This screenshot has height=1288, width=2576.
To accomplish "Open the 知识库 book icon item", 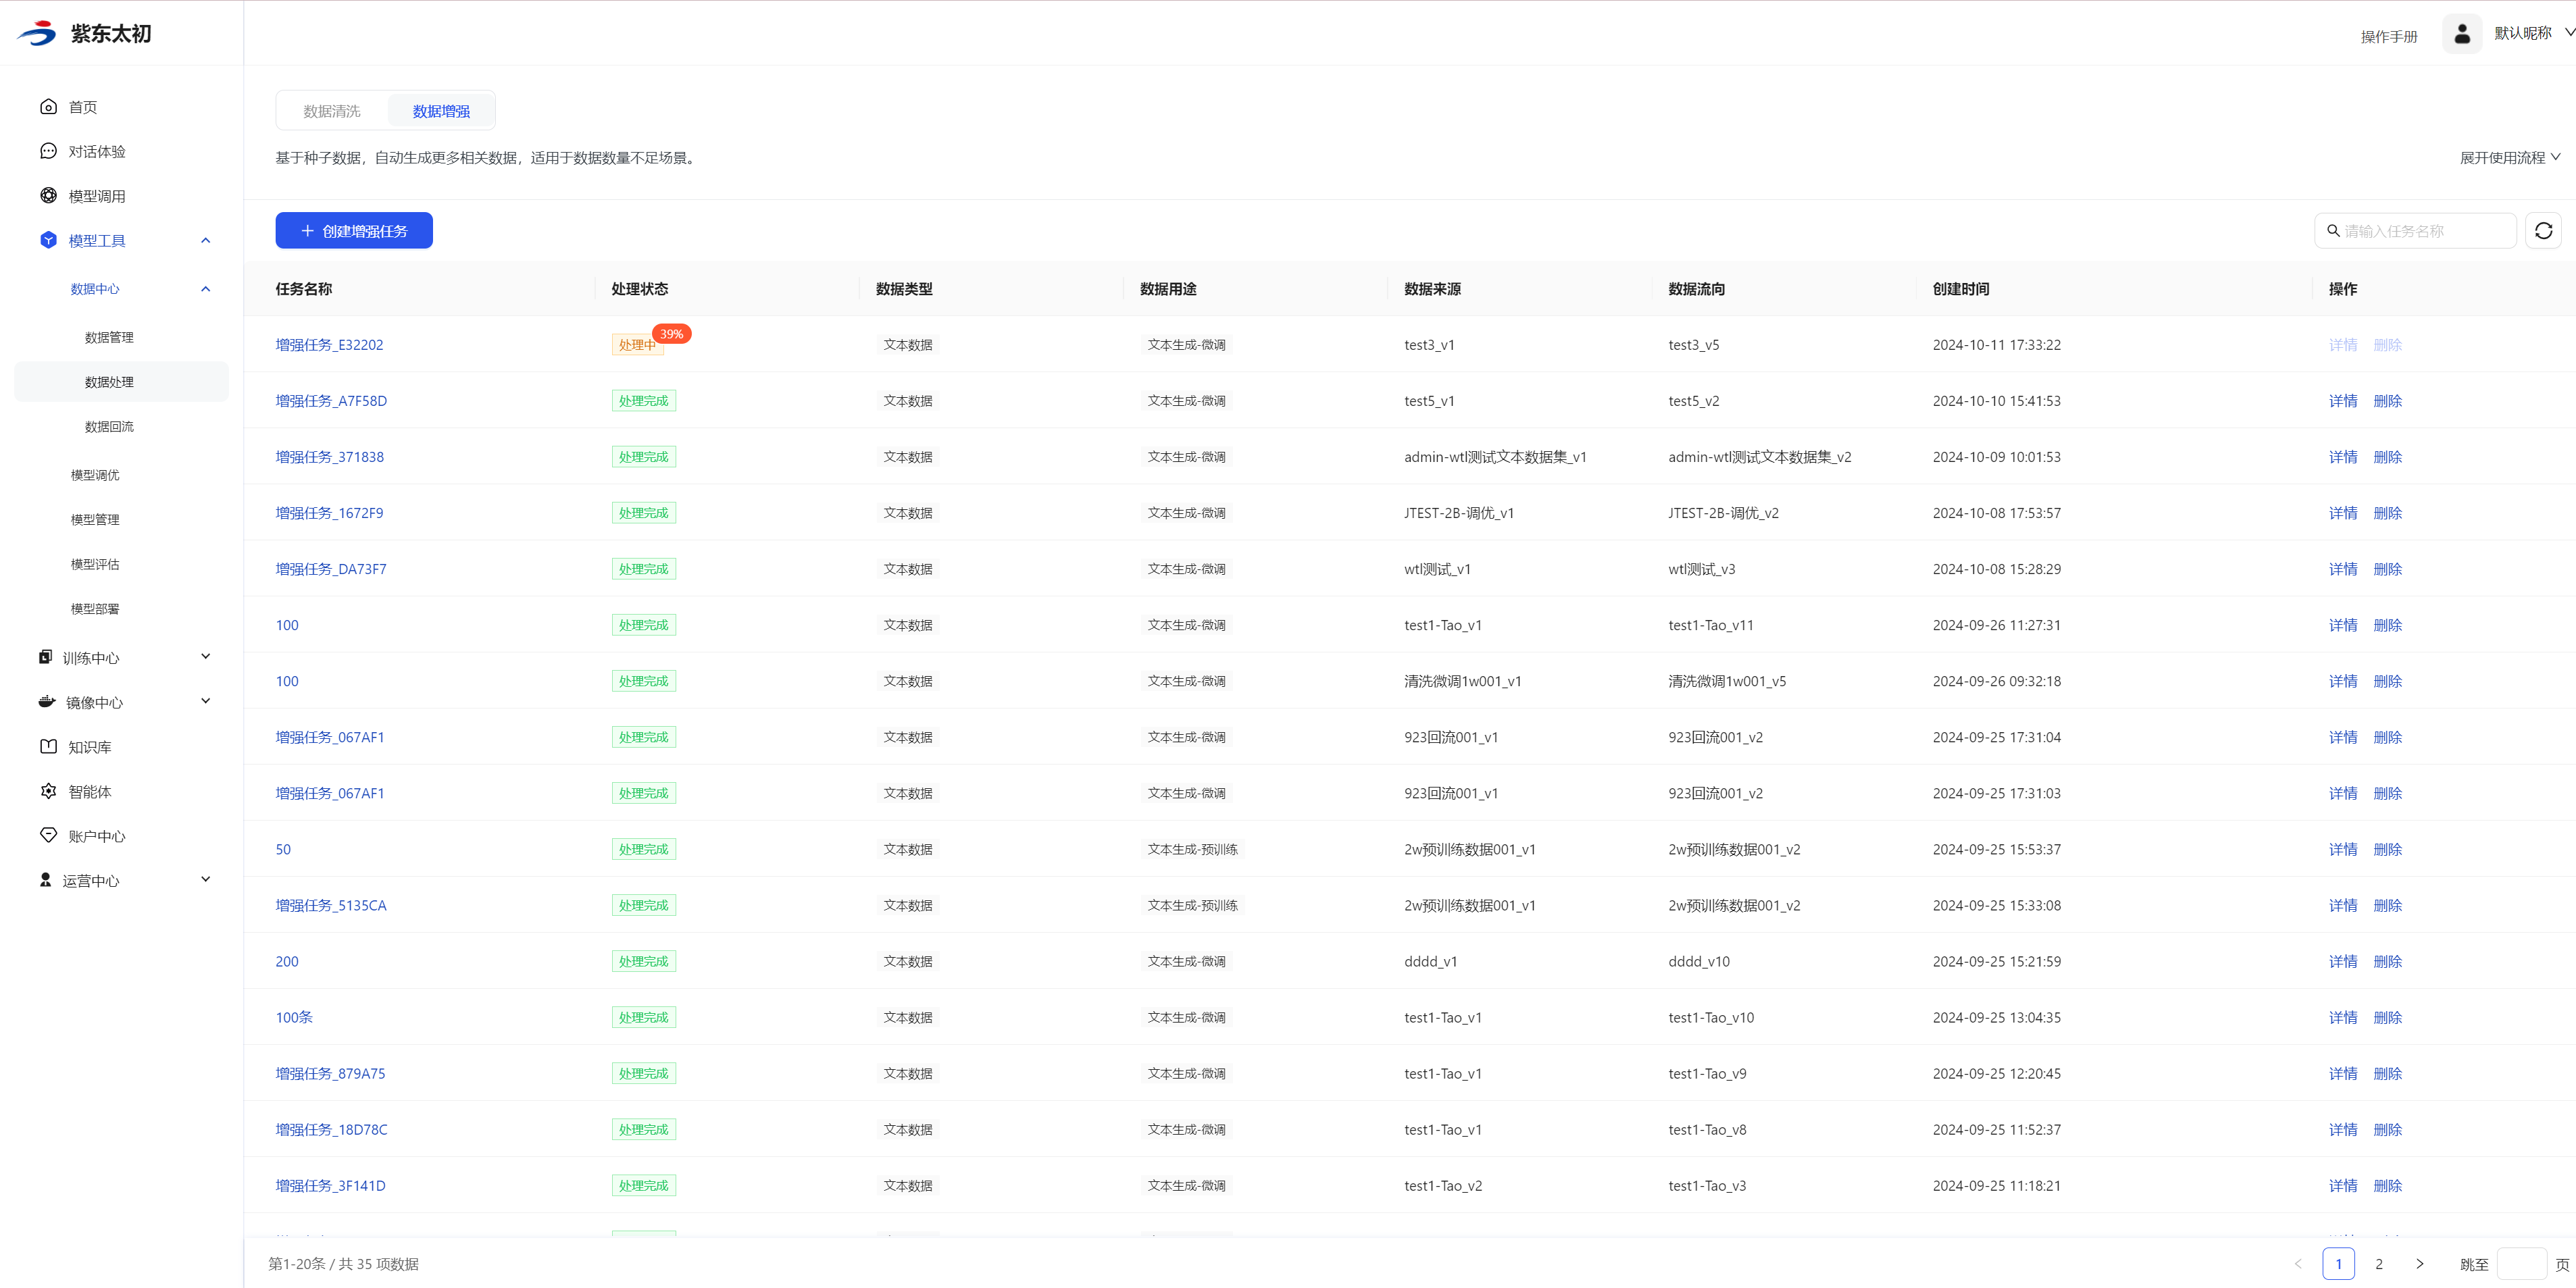I will pyautogui.click(x=48, y=747).
